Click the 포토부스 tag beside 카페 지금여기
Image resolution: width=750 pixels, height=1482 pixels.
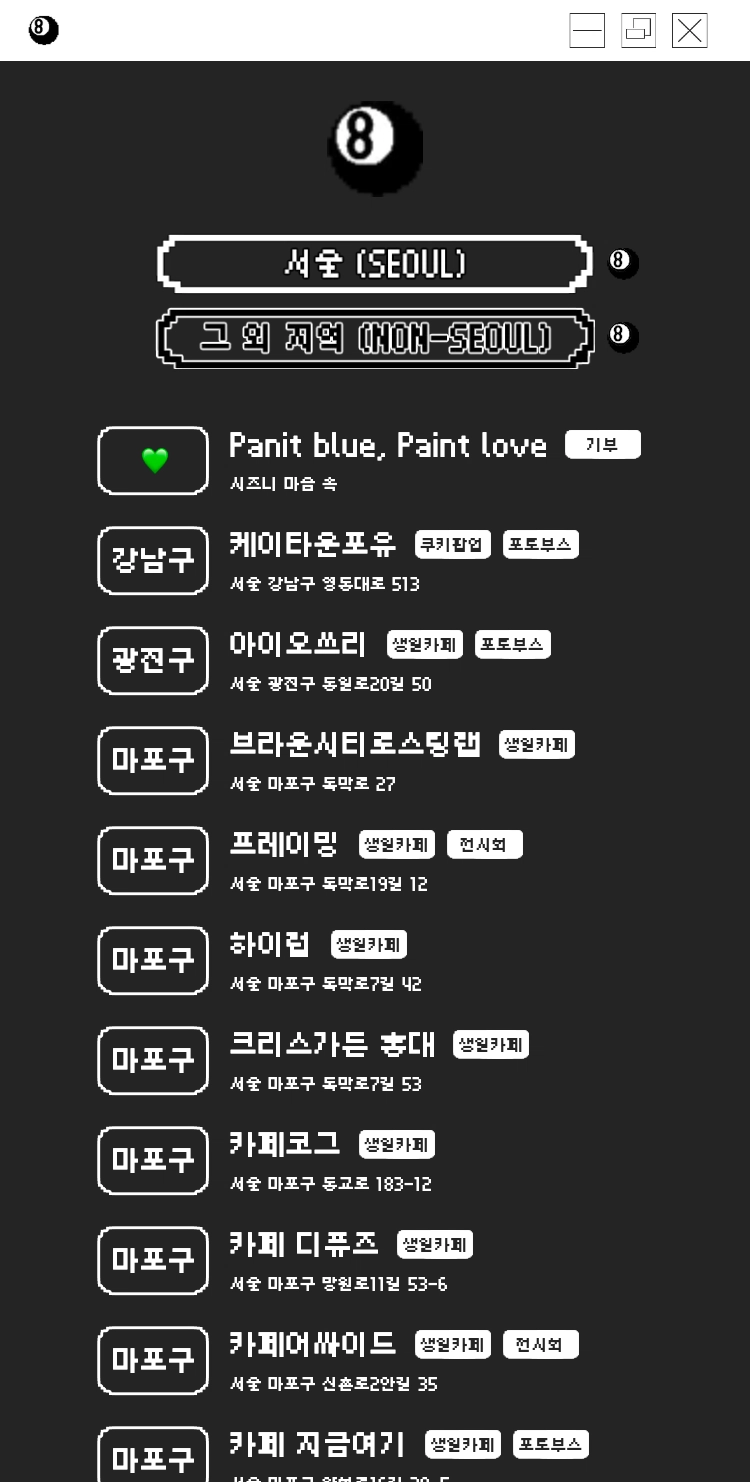(x=551, y=1445)
